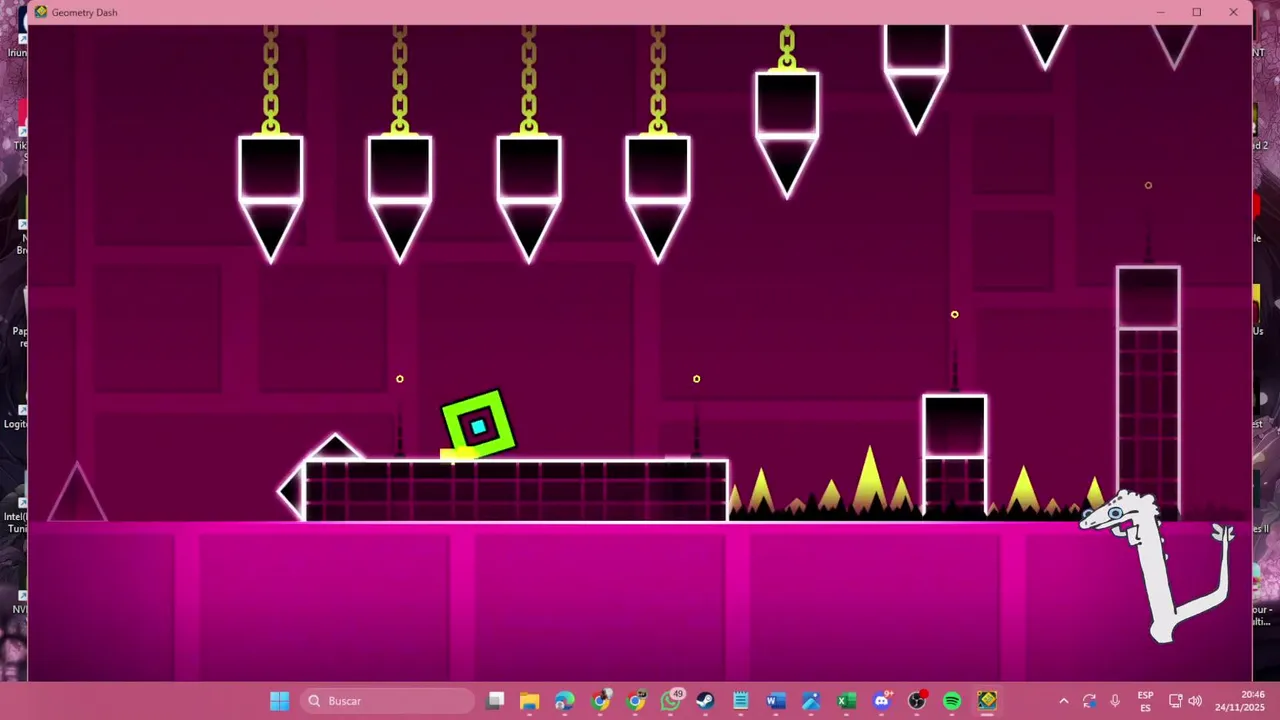The height and width of the screenshot is (720, 1280).
Task: Open WhatsApp from the taskbar
Action: 671,701
